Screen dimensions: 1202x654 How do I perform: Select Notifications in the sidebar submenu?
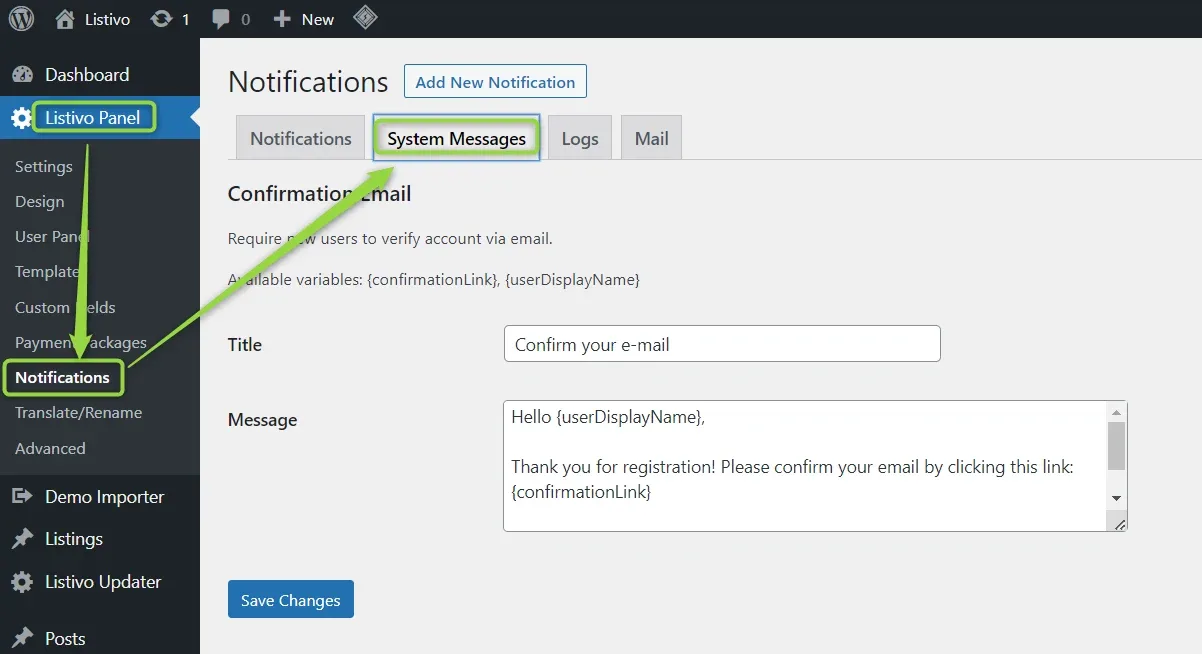62,378
